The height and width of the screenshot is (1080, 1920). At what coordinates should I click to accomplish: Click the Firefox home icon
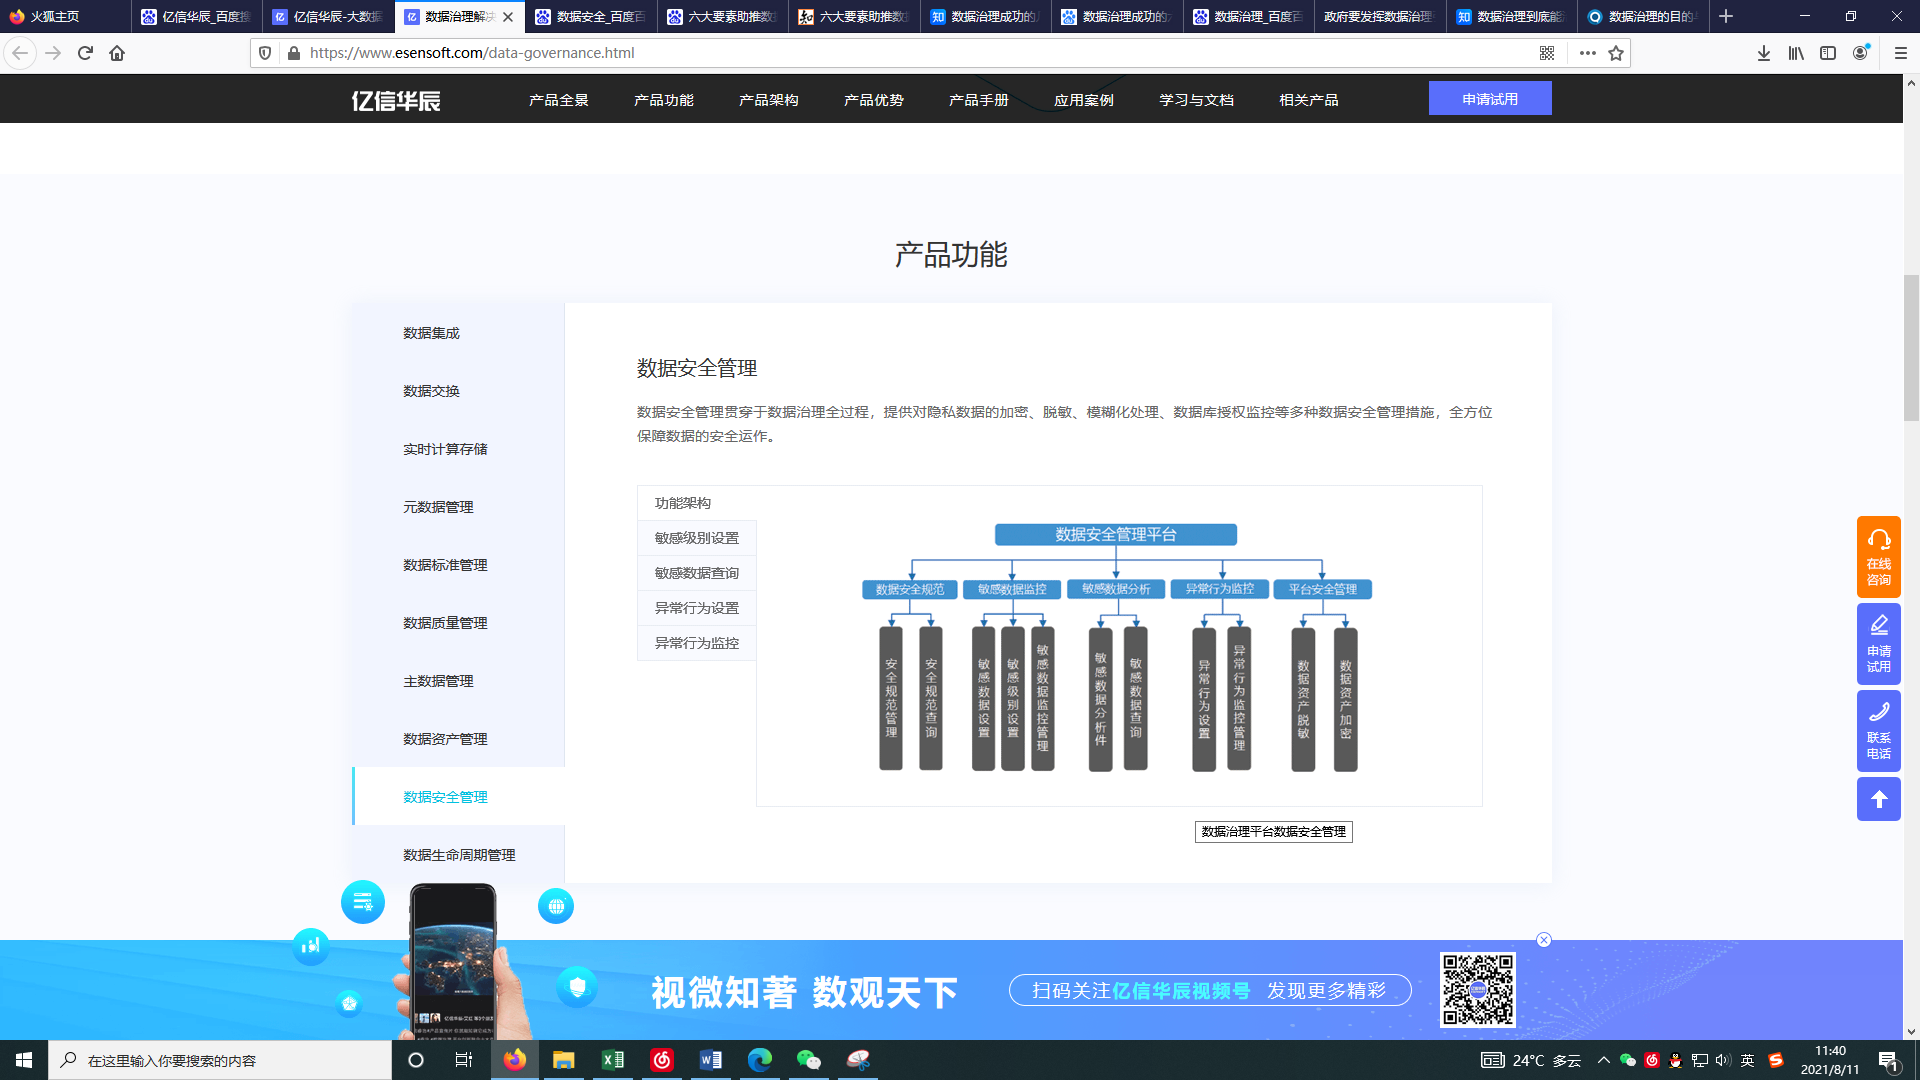click(x=117, y=53)
